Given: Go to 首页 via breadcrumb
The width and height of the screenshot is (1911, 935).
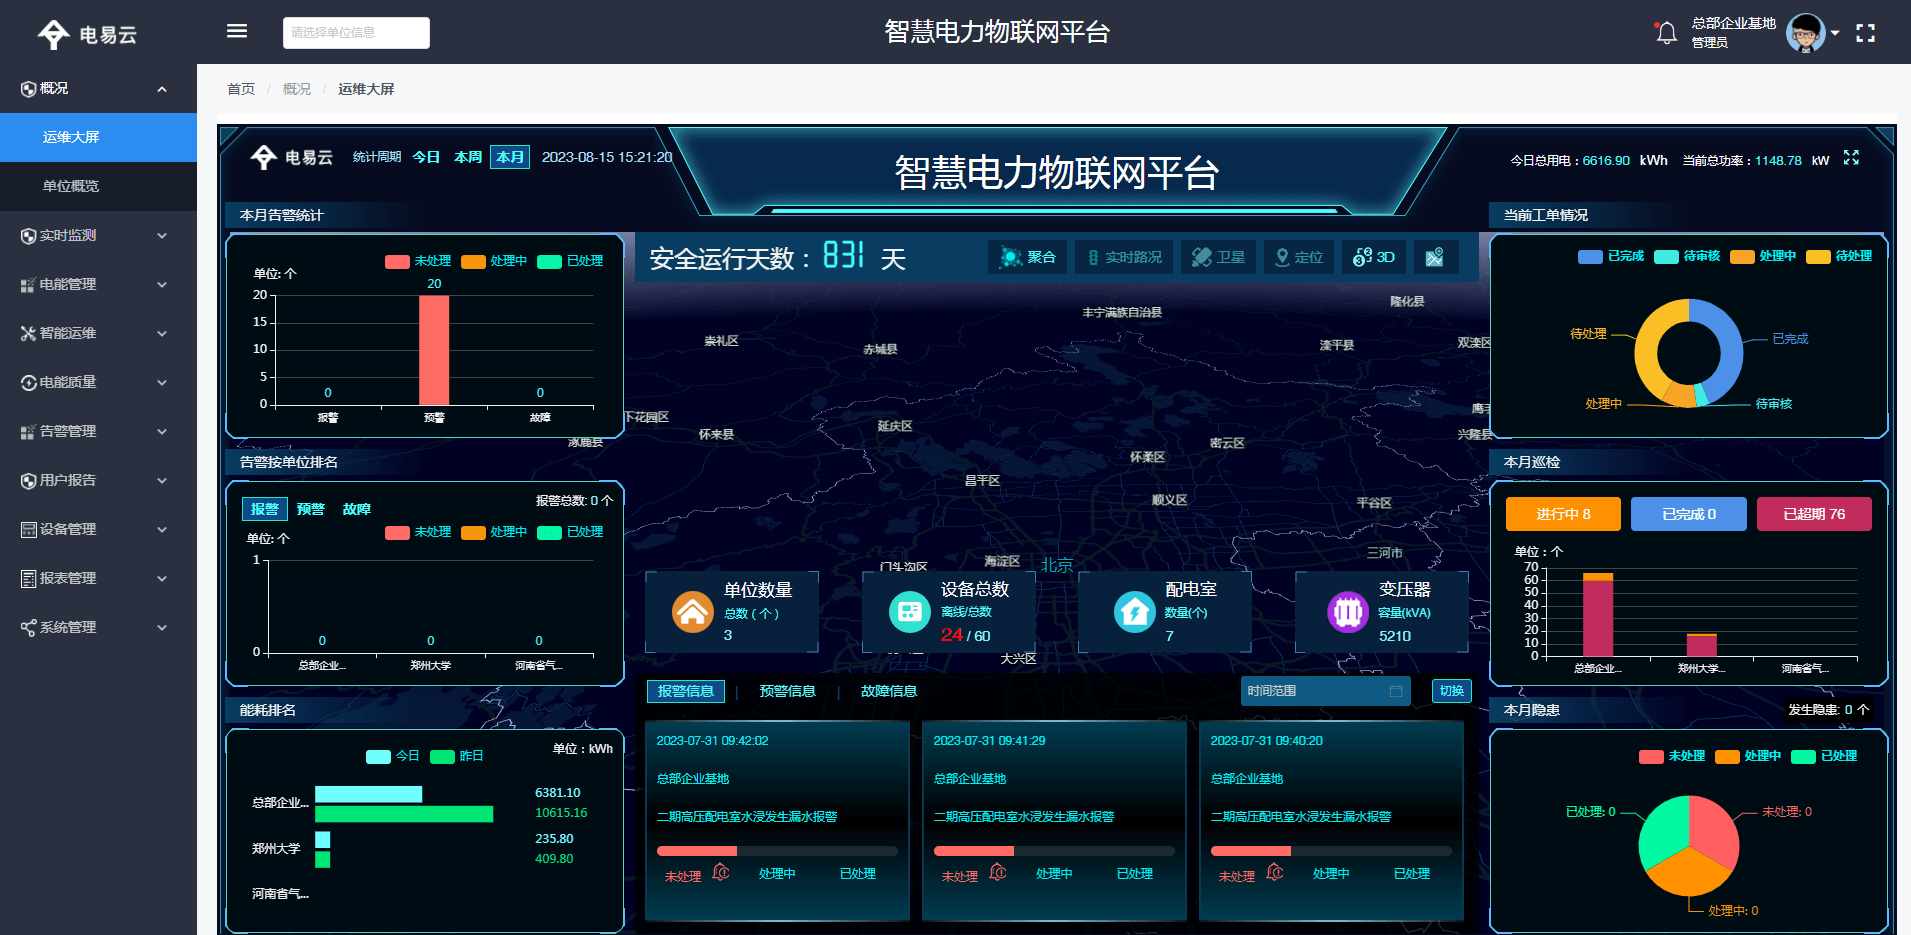Looking at the screenshot, I should point(241,89).
